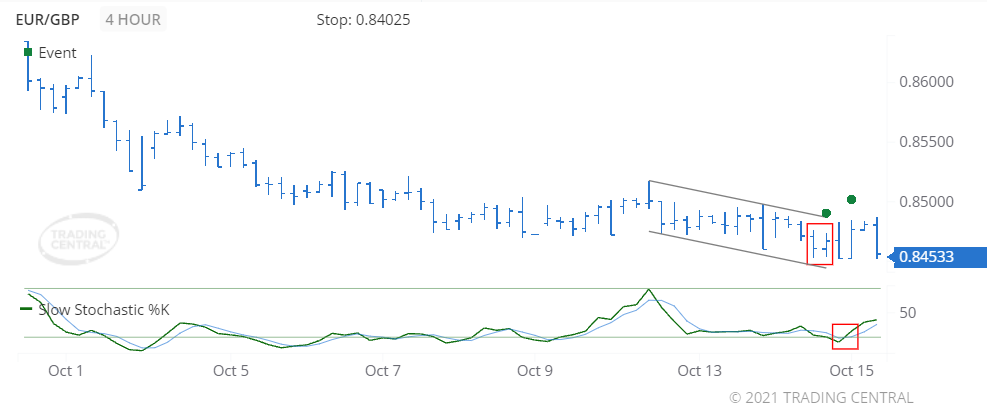Screen dimensions: 987x415
Task: Click the Trading Central watermark logo
Action: coord(78,238)
